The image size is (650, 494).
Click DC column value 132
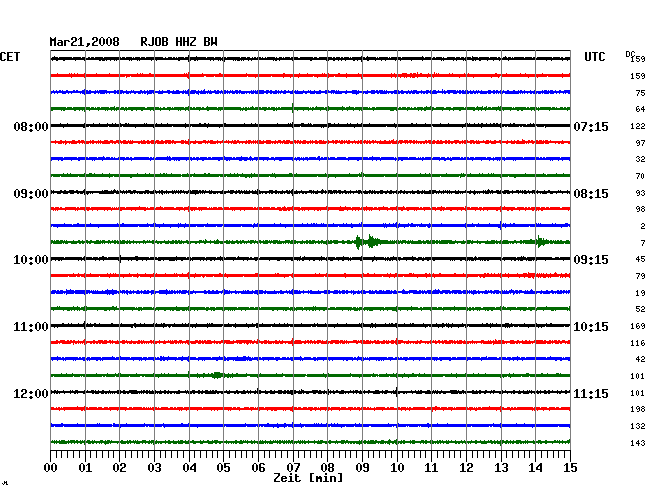pos(638,426)
